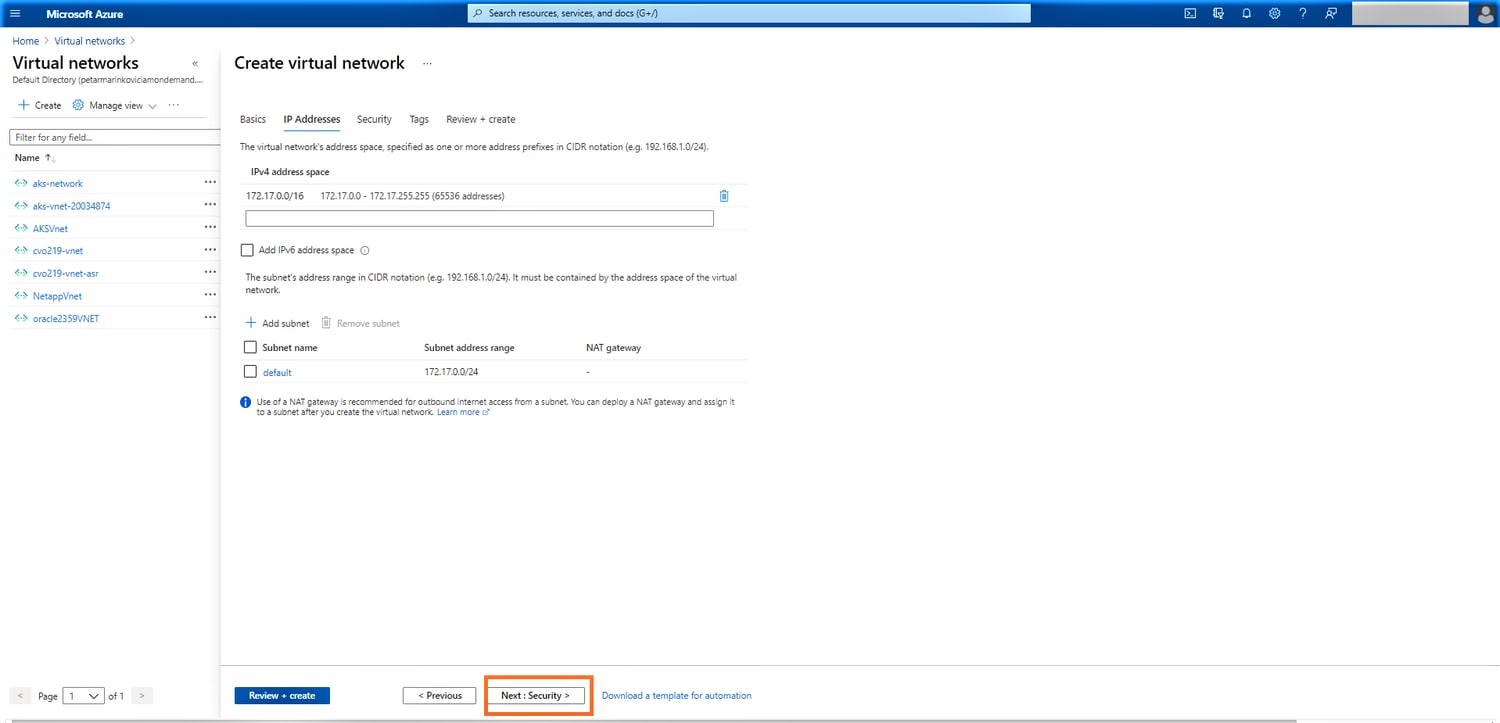Switch to the Security tab

click(374, 119)
